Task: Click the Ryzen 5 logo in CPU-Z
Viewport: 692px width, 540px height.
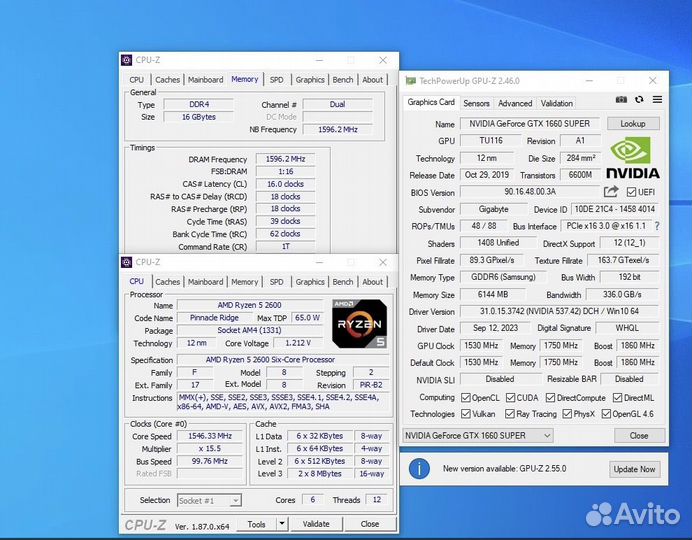Action: point(359,324)
